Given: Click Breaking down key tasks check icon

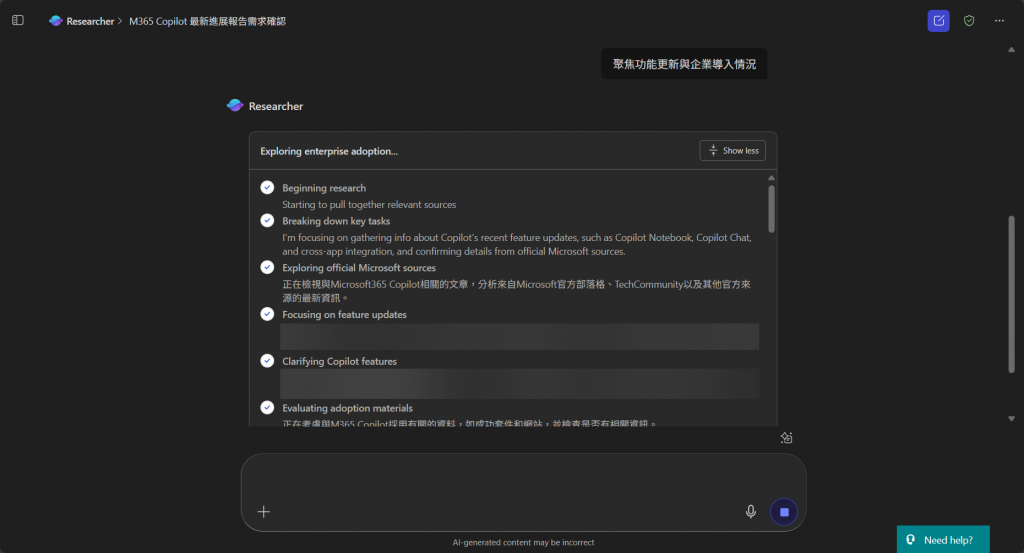Looking at the screenshot, I should (267, 220).
